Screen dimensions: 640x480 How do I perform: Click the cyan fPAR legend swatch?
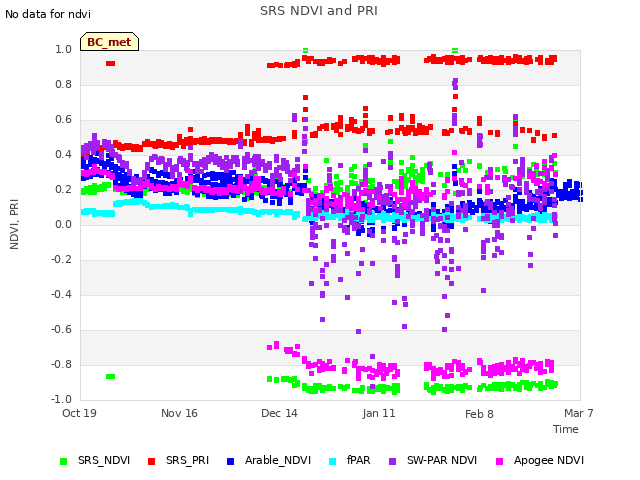[x=333, y=462]
